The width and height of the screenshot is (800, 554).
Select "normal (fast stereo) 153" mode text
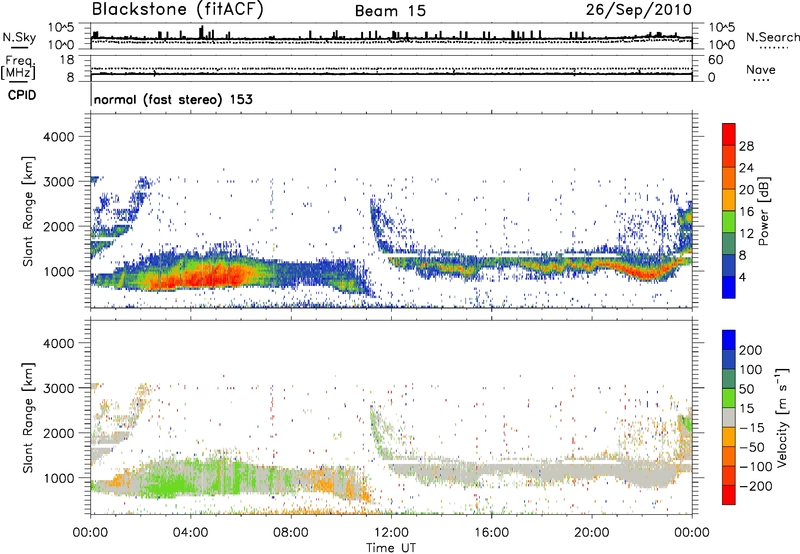(x=173, y=100)
